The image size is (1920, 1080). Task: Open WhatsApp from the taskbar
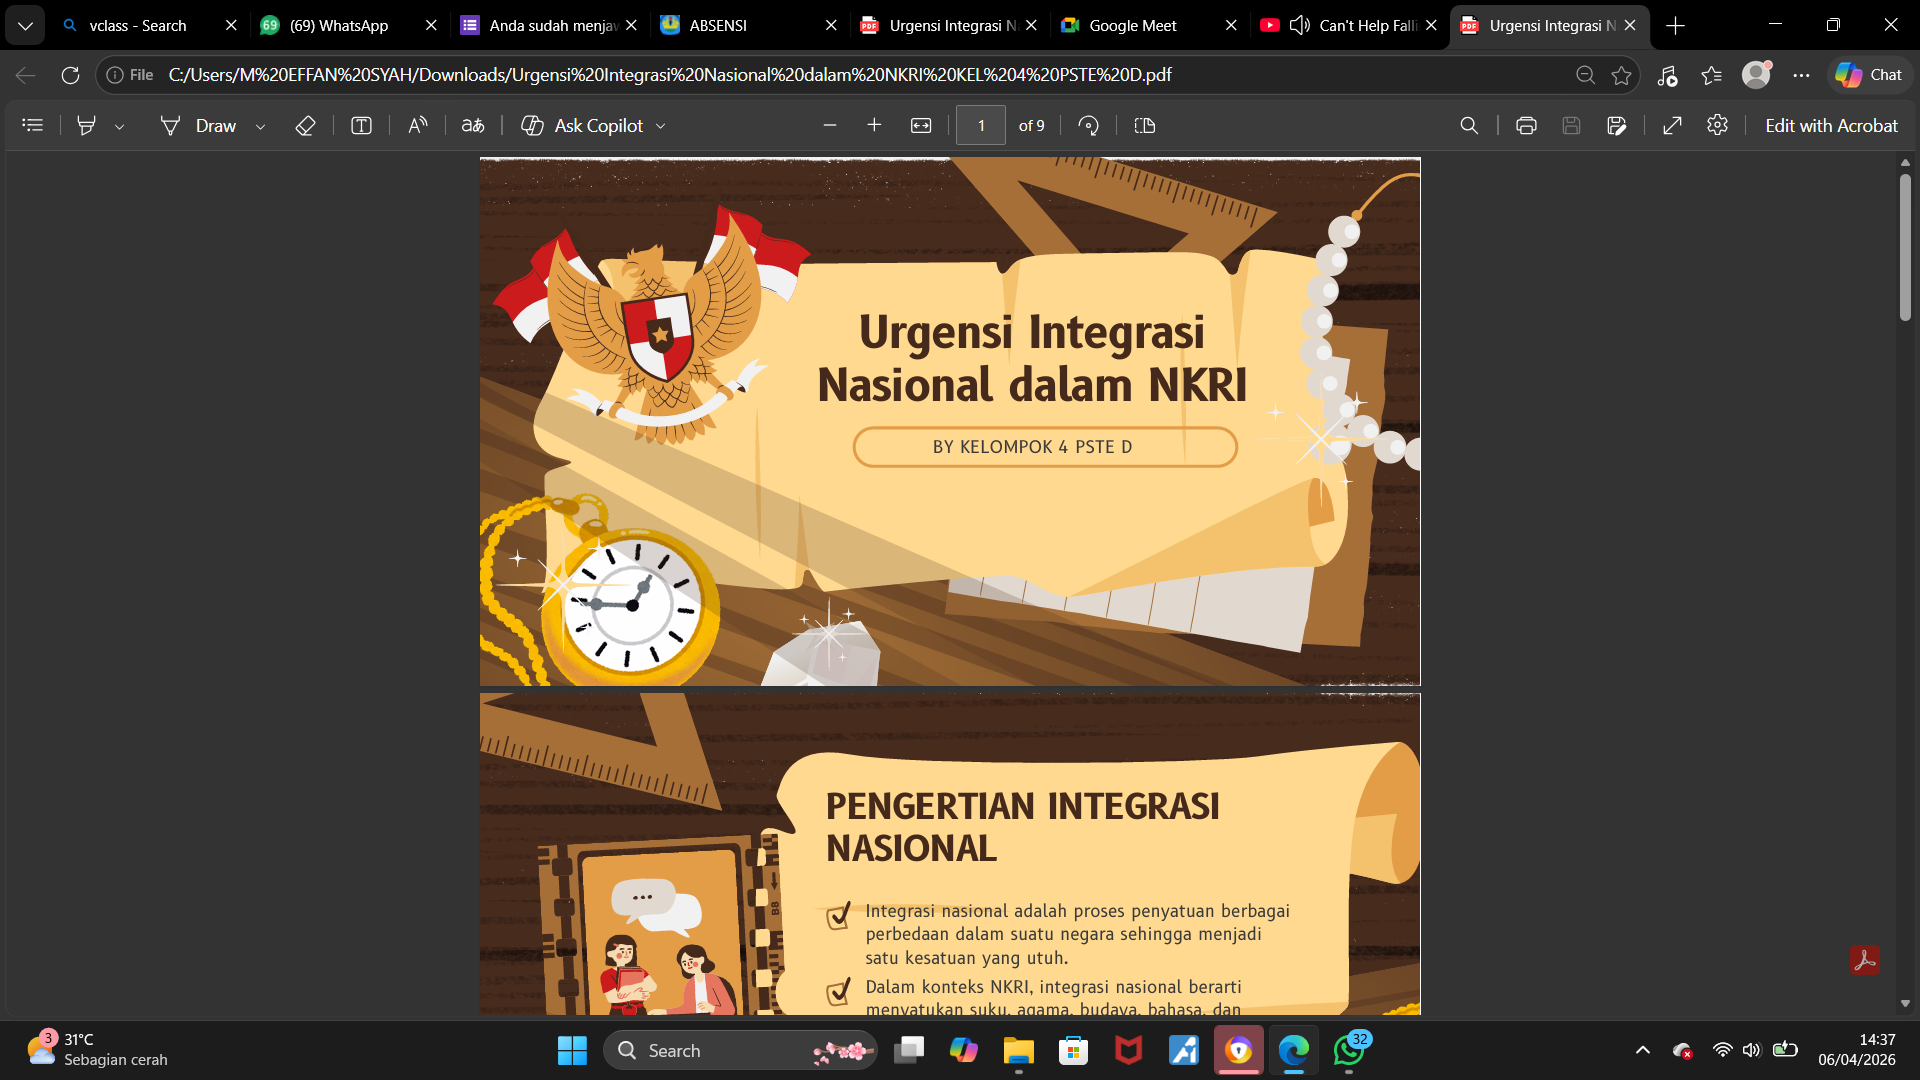[1349, 1050]
